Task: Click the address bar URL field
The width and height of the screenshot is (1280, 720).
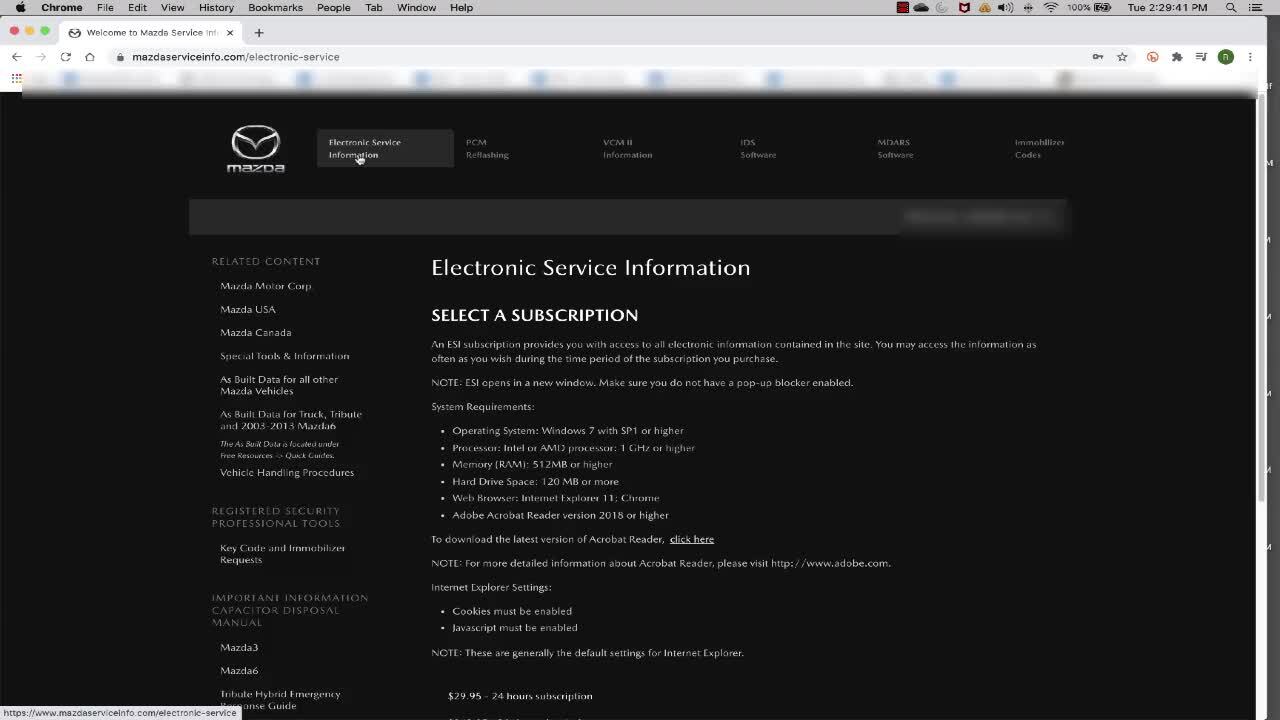Action: tap(600, 57)
